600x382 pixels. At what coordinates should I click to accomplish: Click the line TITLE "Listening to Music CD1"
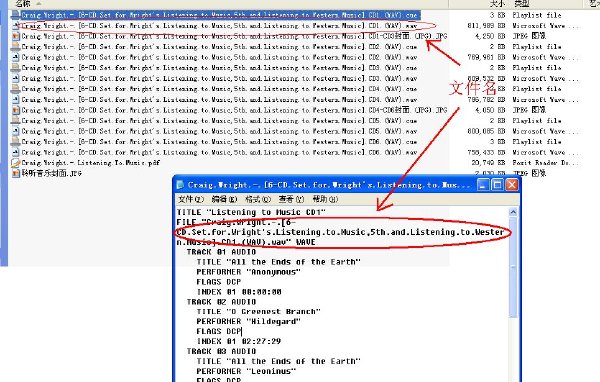[251, 212]
